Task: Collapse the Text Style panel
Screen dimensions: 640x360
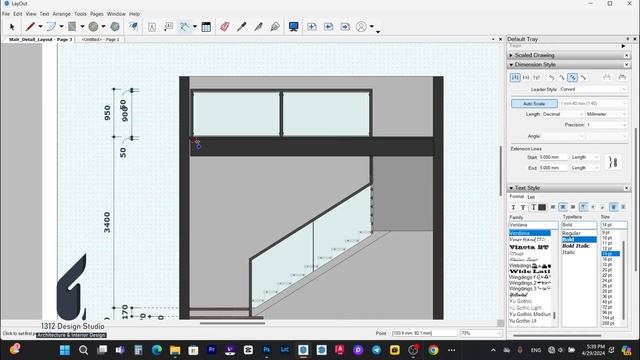Action: (x=511, y=188)
